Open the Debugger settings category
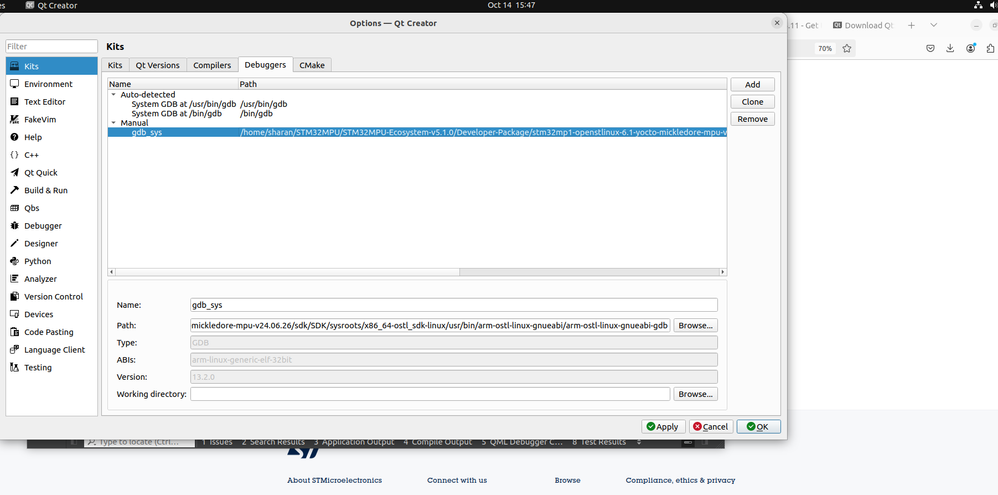Viewport: 998px width, 495px height. coord(52,226)
